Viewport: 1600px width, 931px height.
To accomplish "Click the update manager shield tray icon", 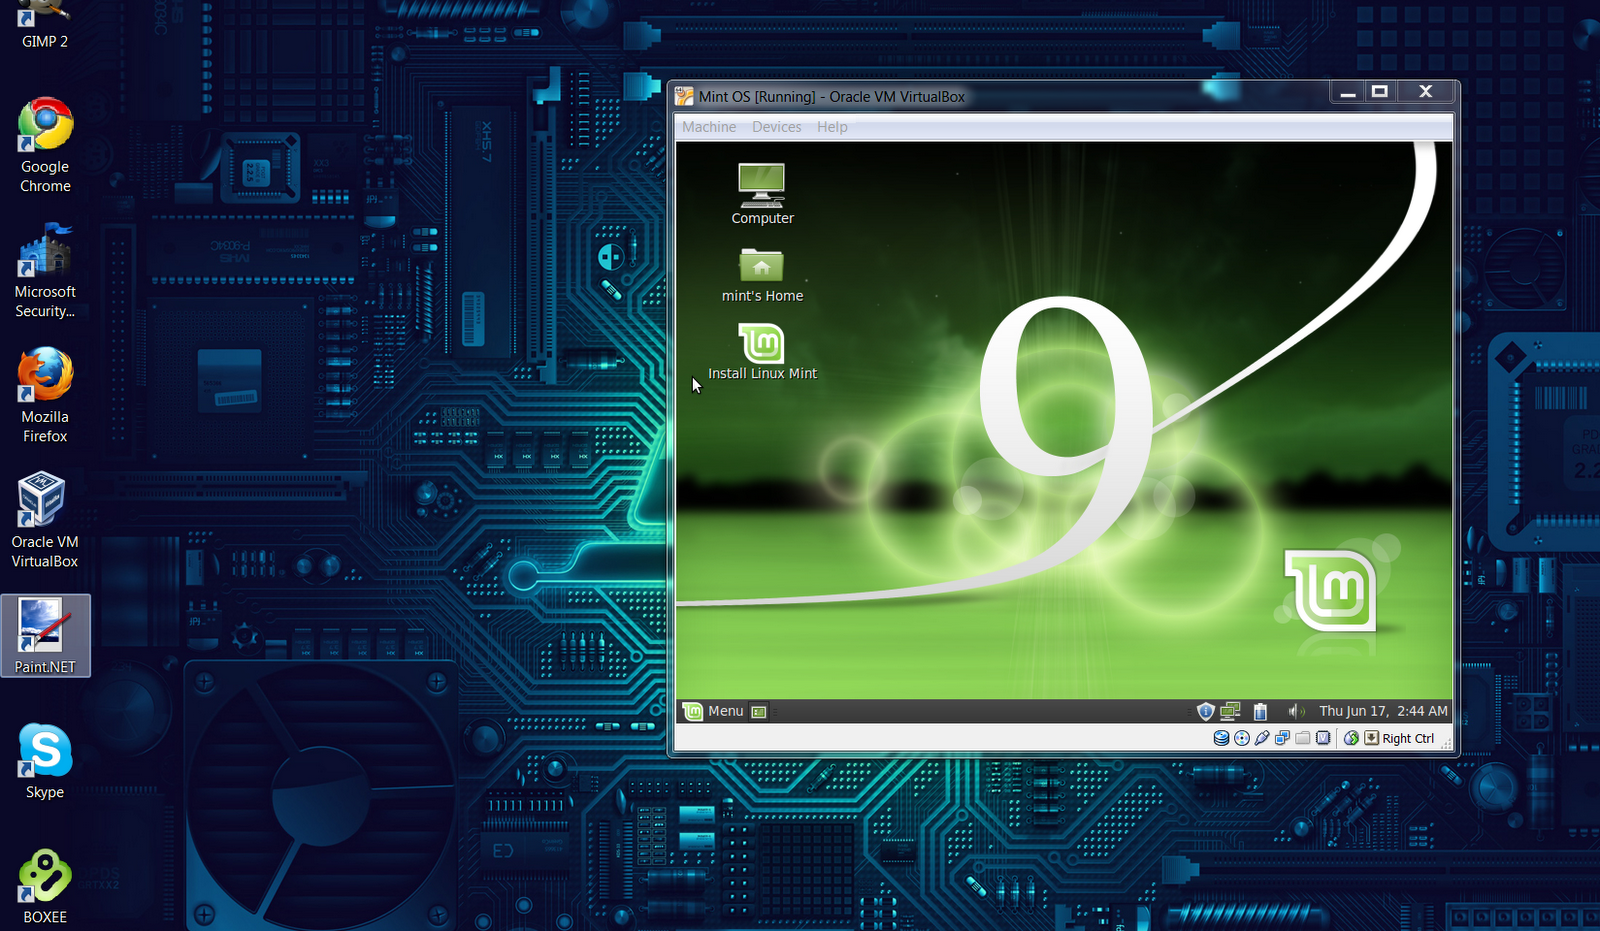I will click(1205, 711).
